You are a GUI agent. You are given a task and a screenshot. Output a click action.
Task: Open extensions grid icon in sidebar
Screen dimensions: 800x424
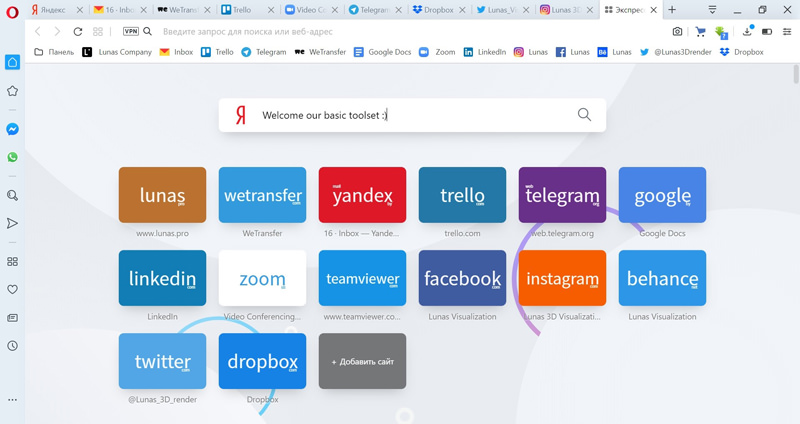coord(12,262)
